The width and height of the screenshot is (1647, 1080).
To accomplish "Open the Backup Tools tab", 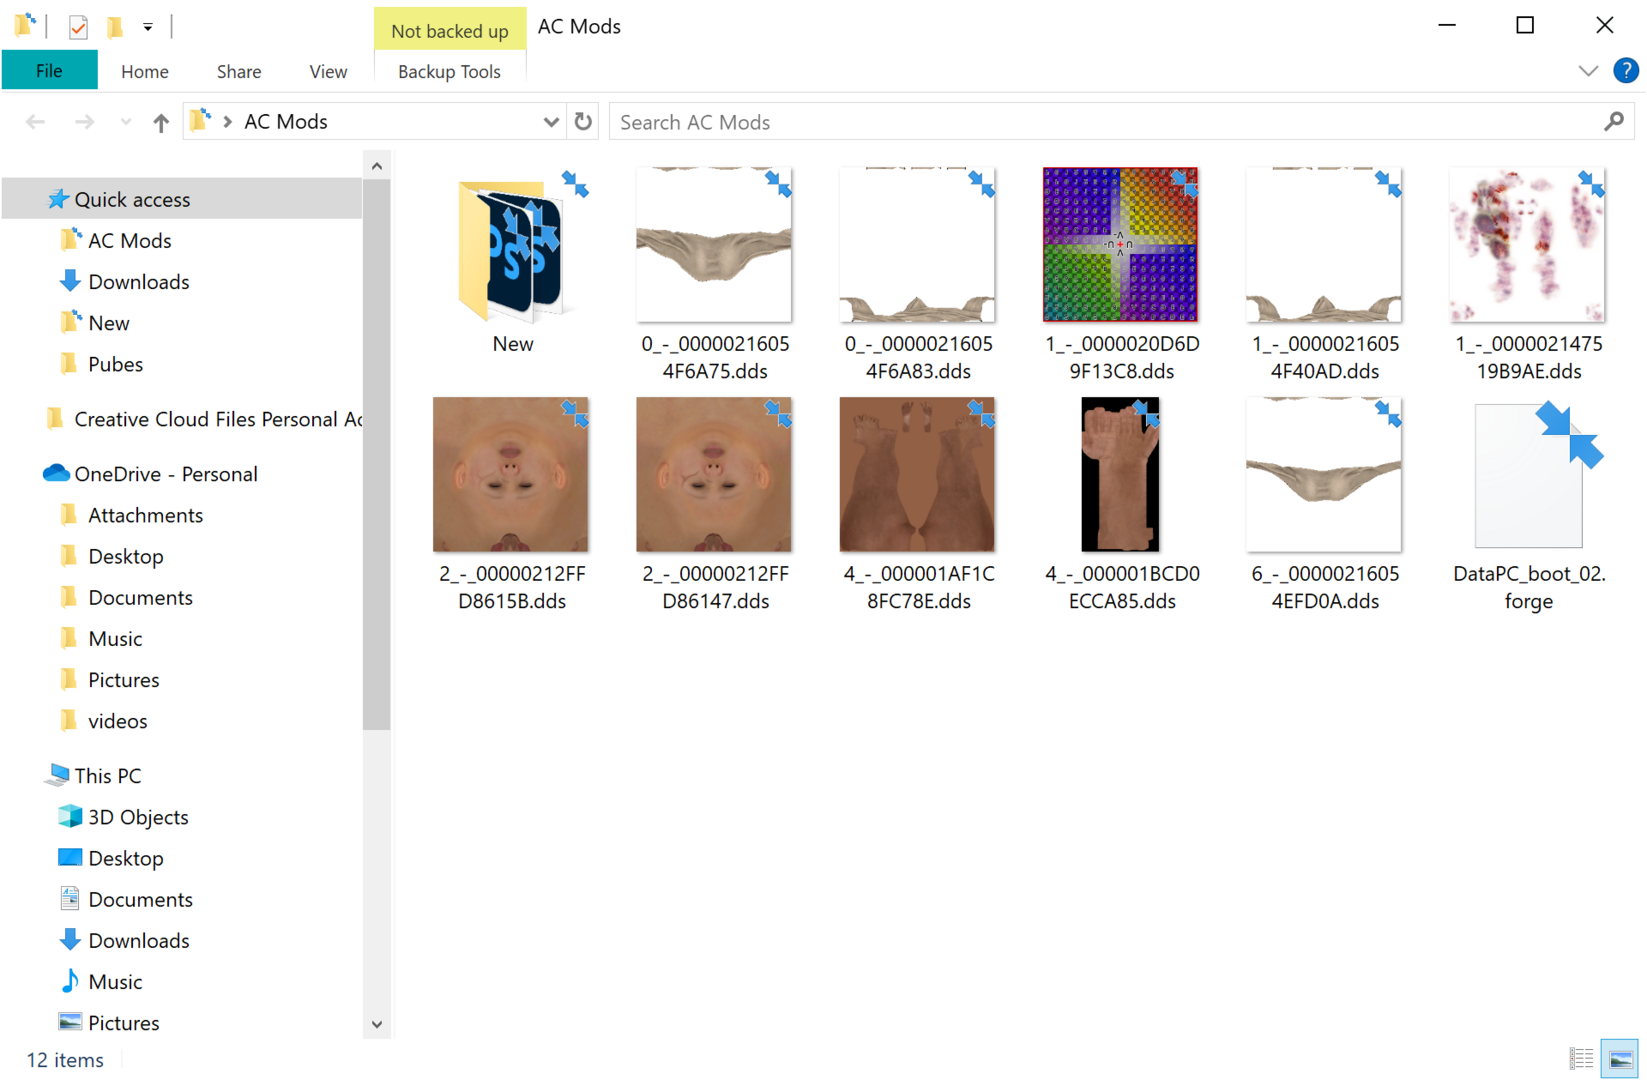I will 449,71.
